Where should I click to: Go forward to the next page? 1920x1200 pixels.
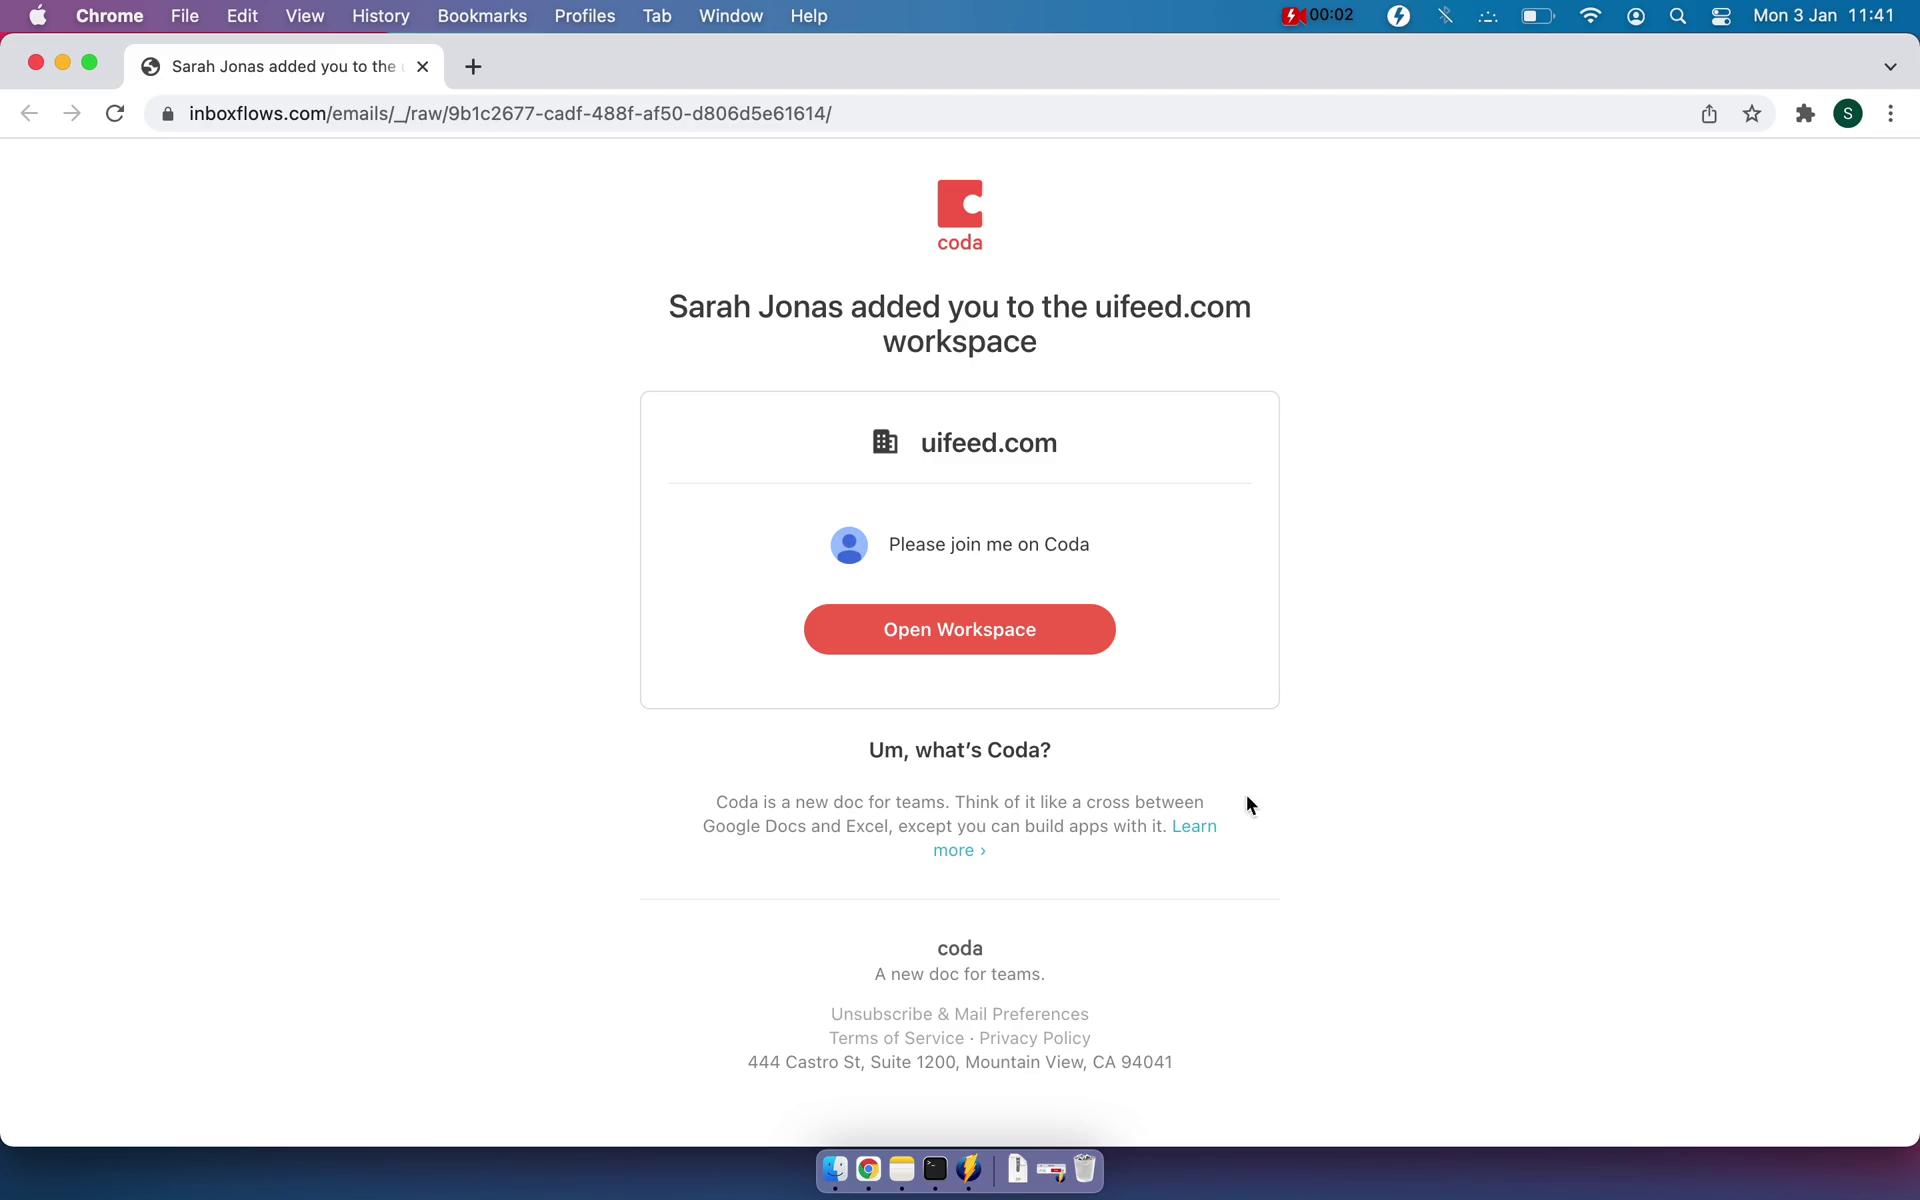pos(71,114)
